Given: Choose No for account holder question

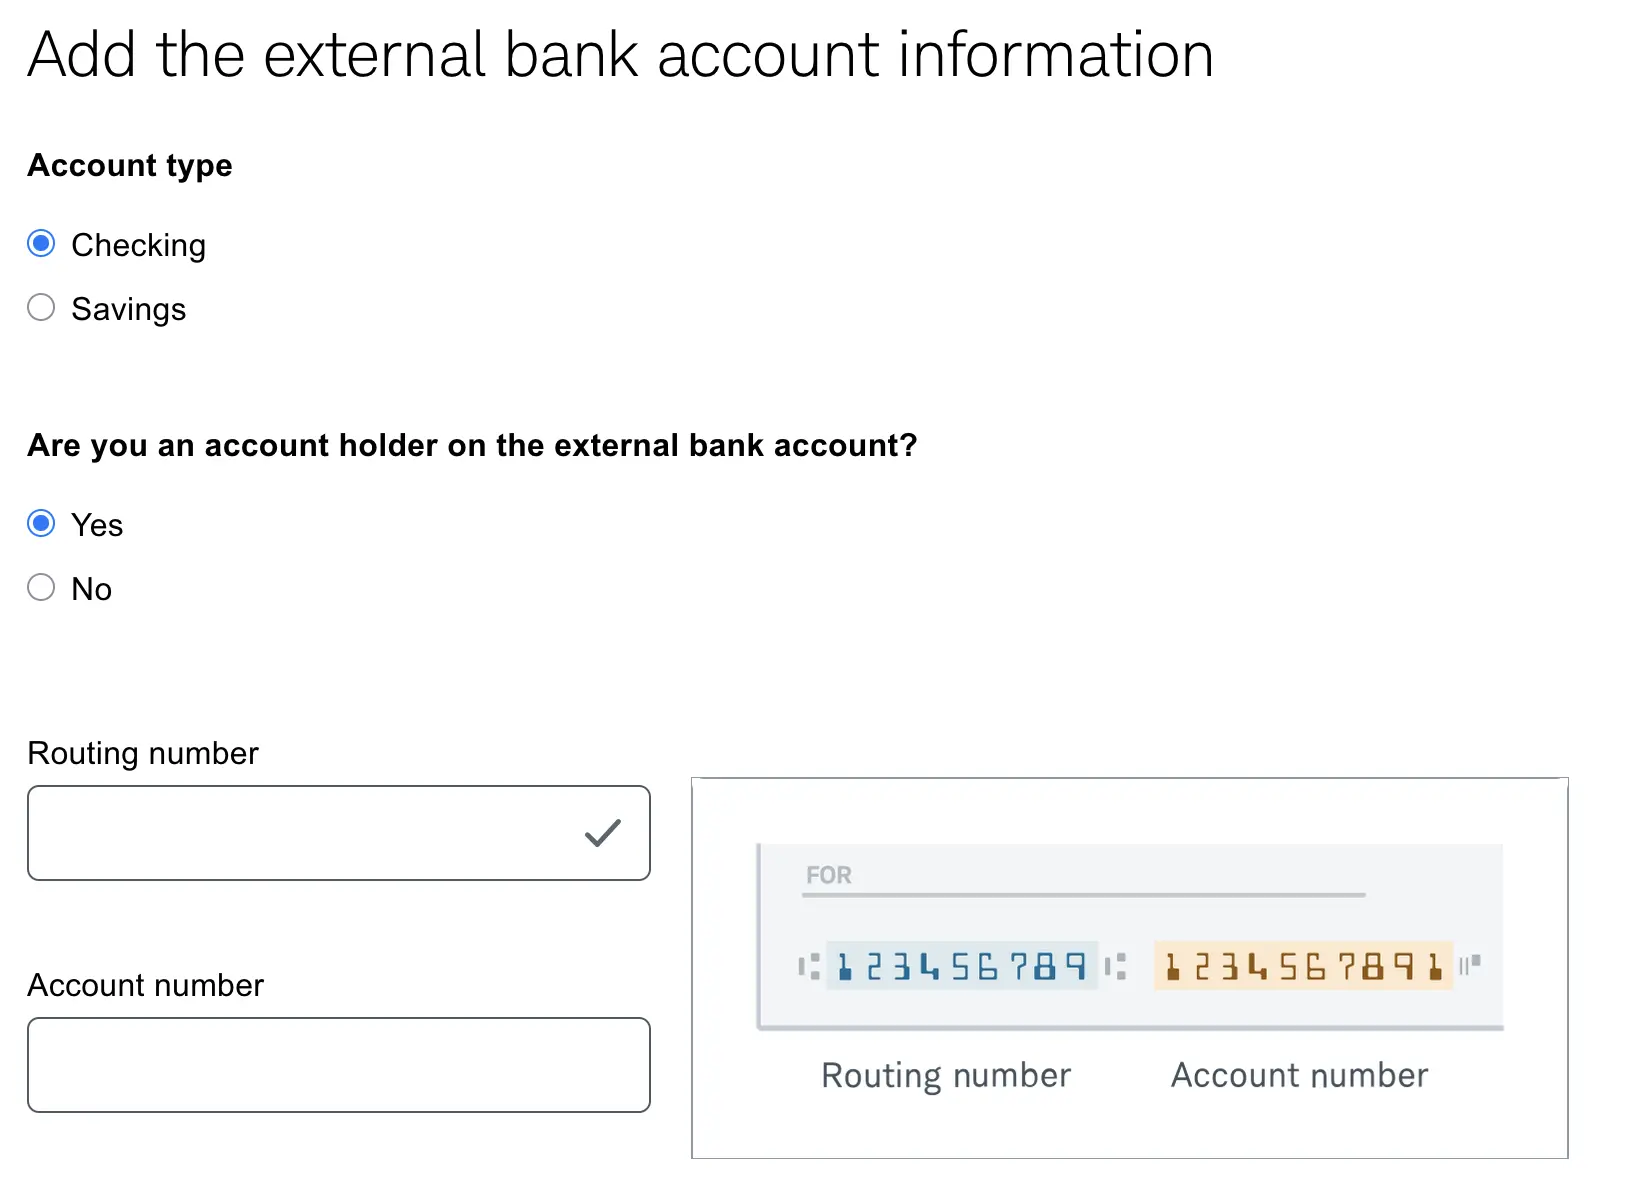Looking at the screenshot, I should click(41, 588).
